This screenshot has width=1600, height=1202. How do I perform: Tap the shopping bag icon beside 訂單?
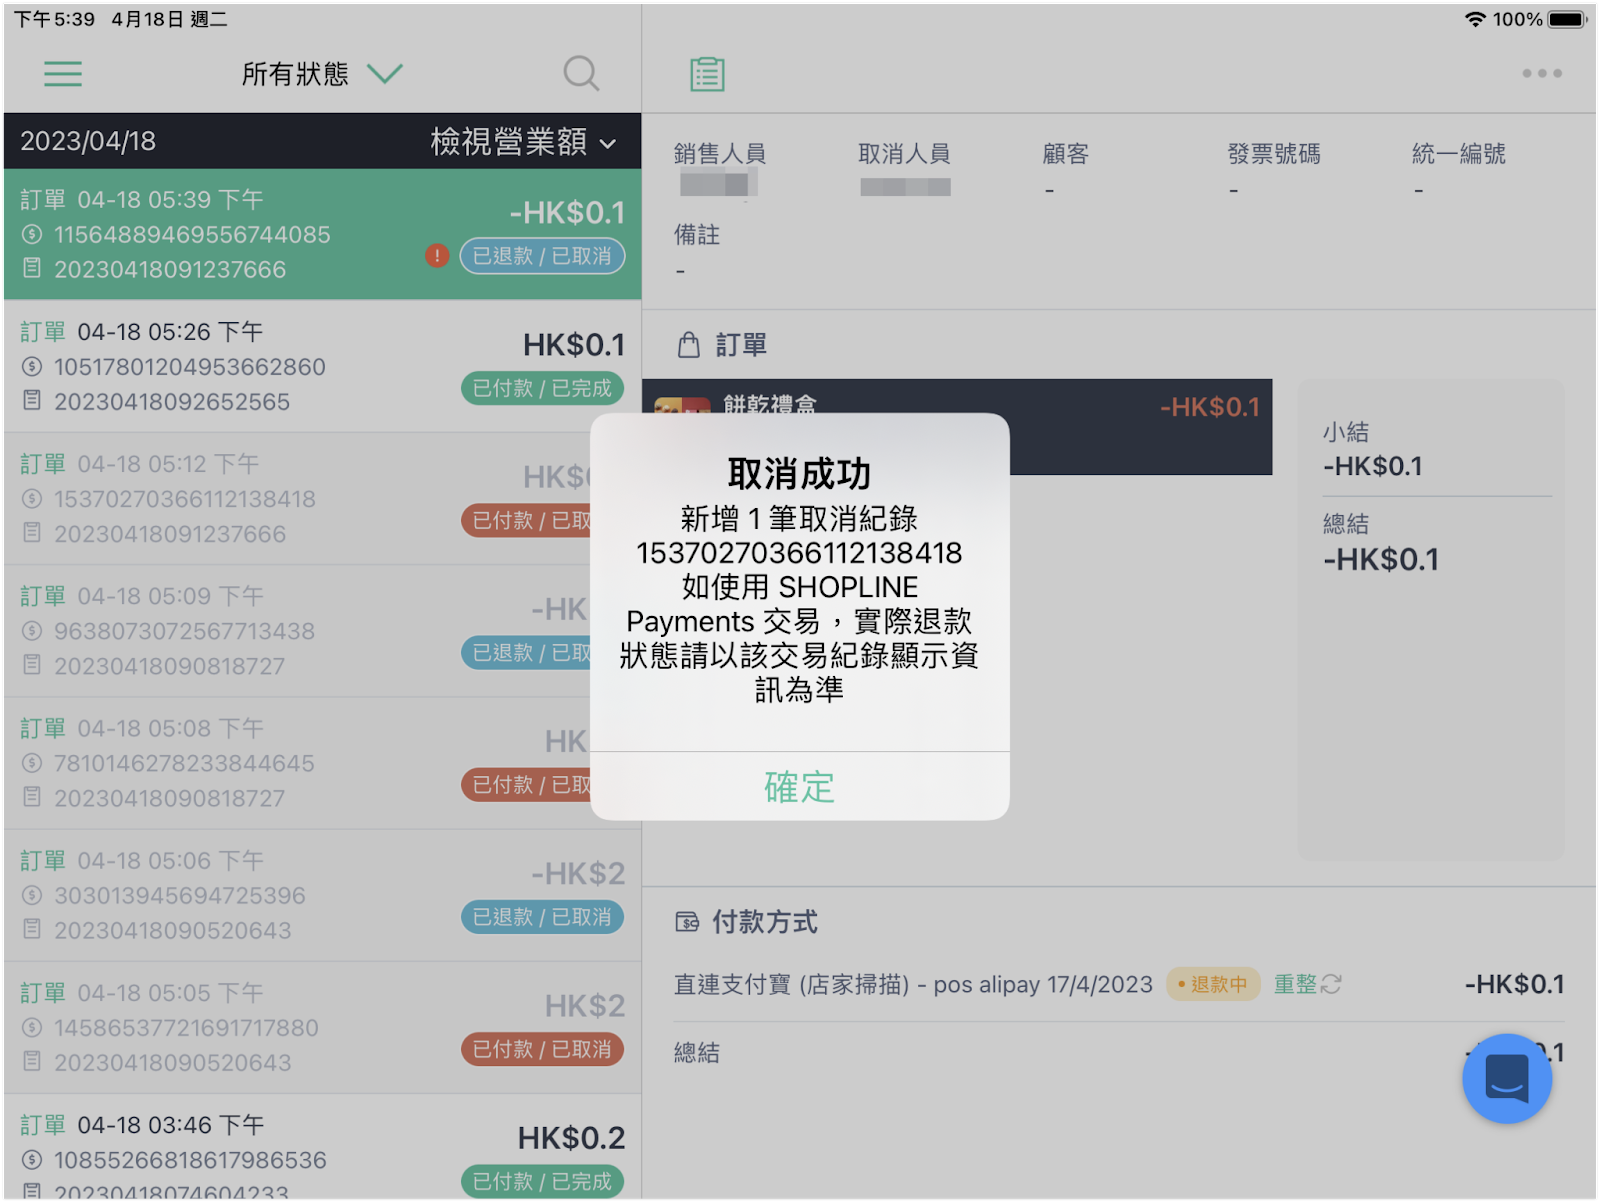pos(689,345)
